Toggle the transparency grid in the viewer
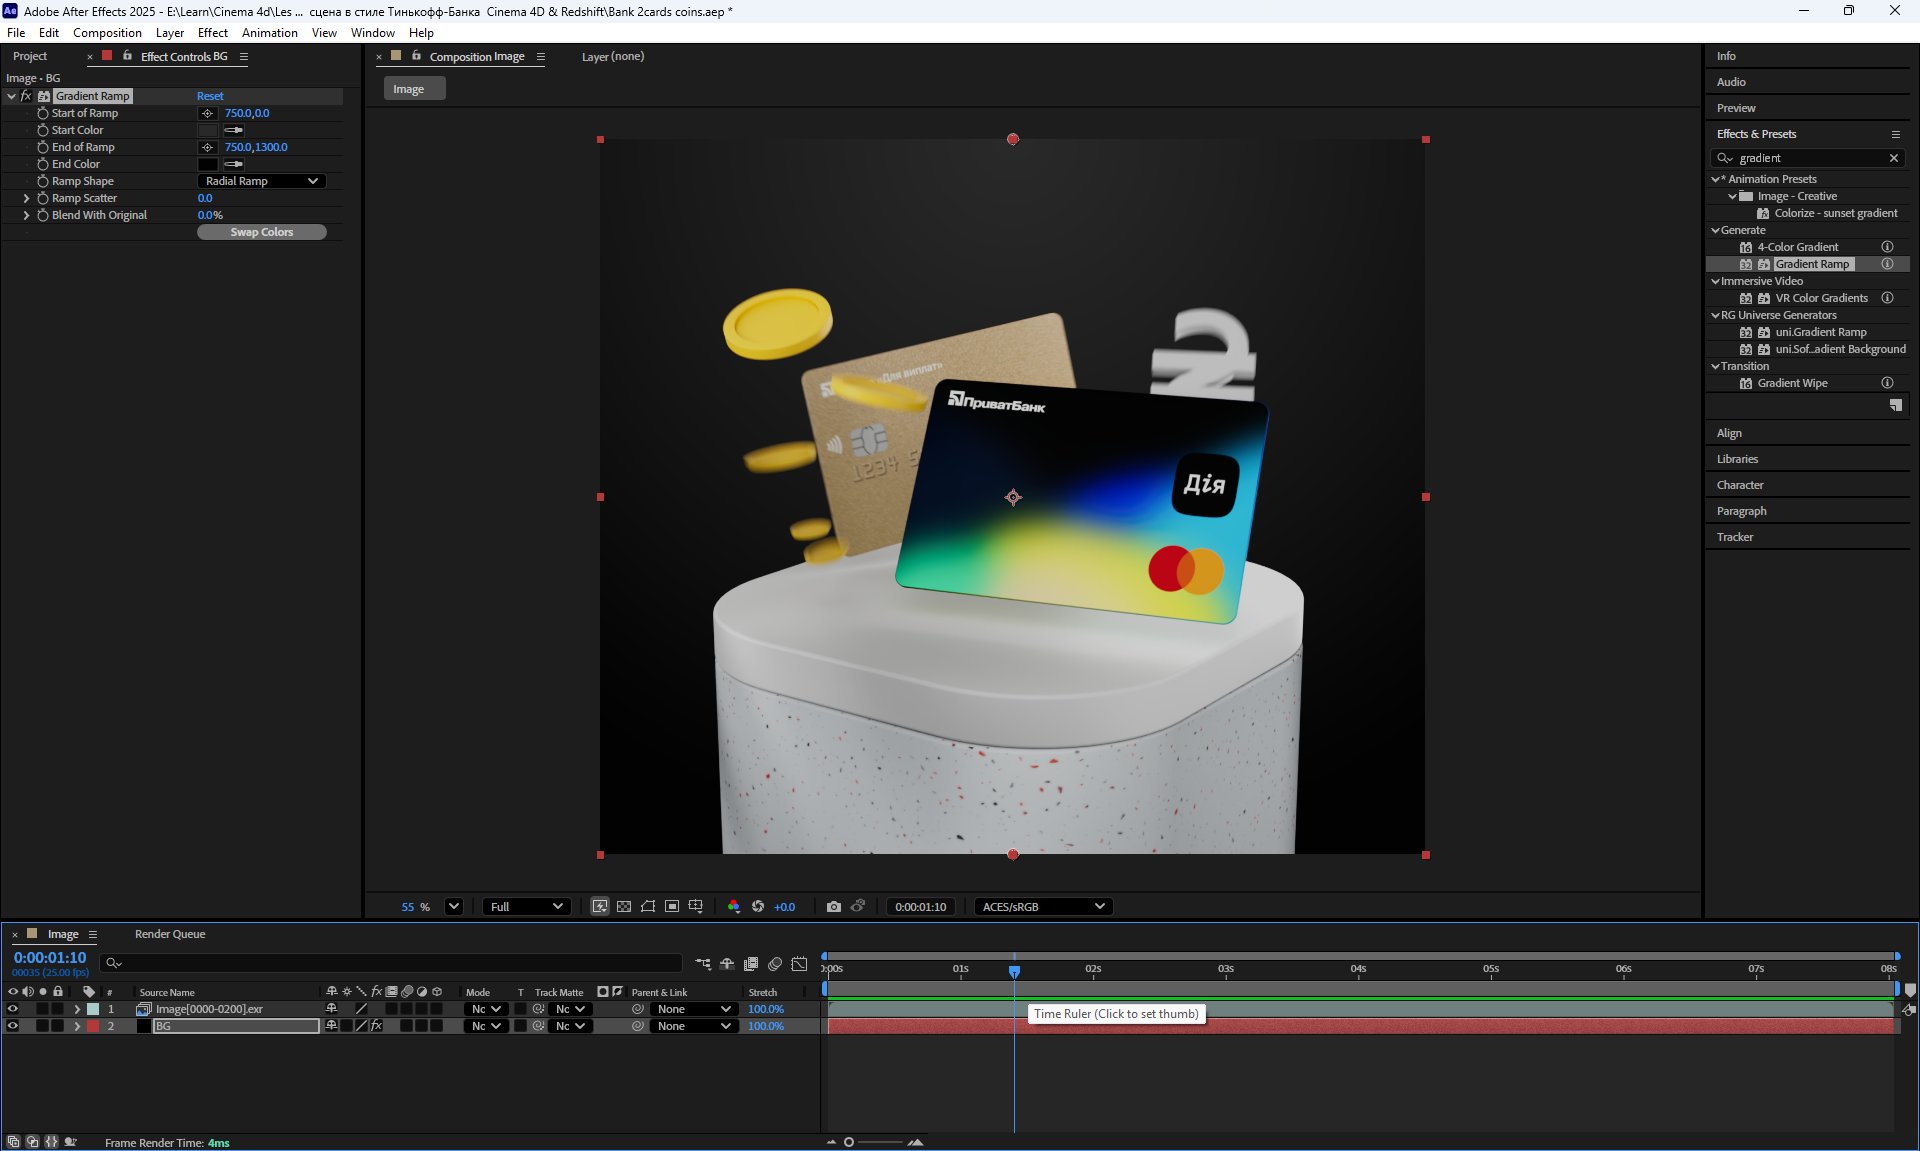1920x1151 pixels. click(624, 907)
